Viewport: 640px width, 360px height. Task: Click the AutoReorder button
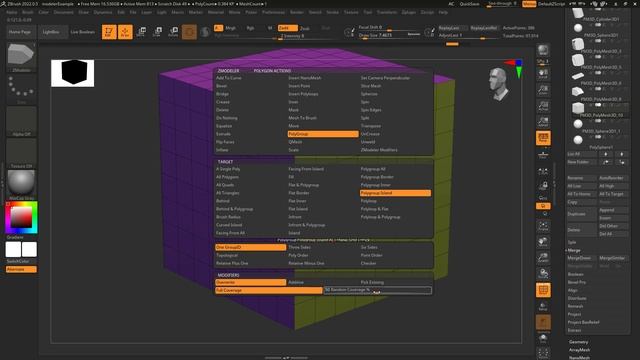click(x=613, y=178)
